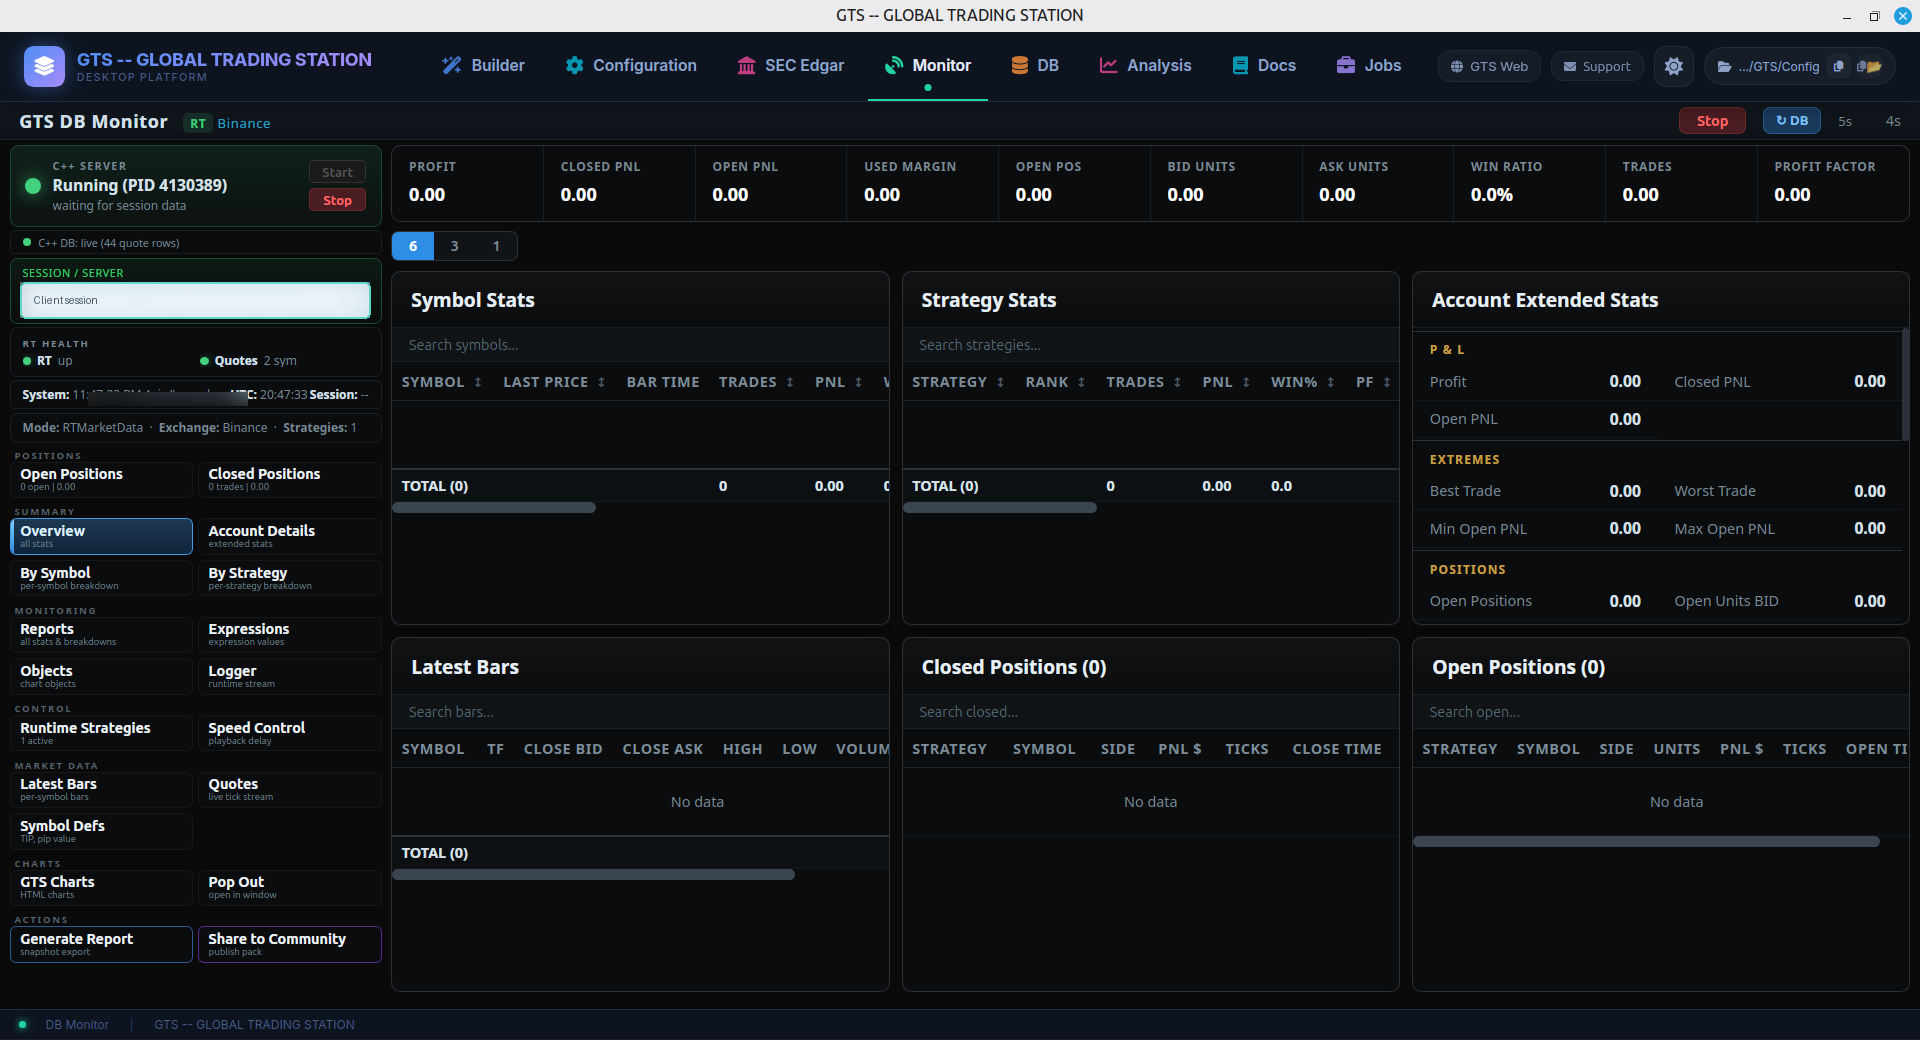Toggle the DB refresh button
This screenshot has width=1920, height=1040.
(x=1791, y=121)
